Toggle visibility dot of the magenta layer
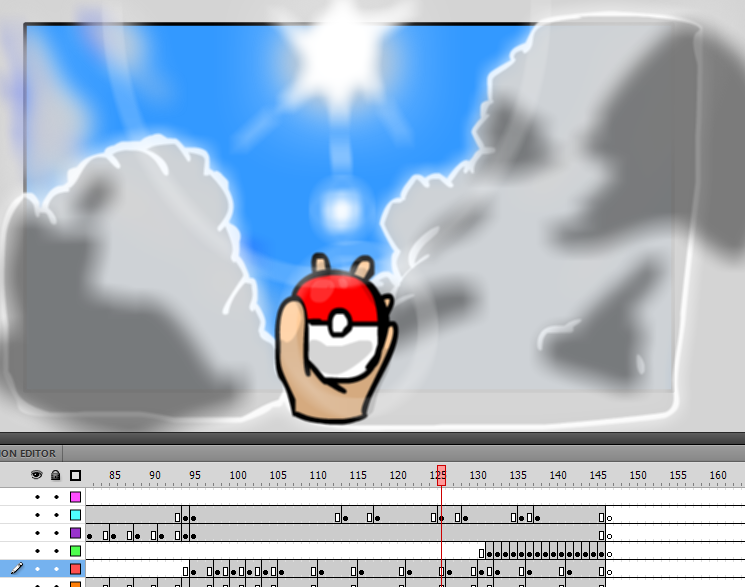 37,497
